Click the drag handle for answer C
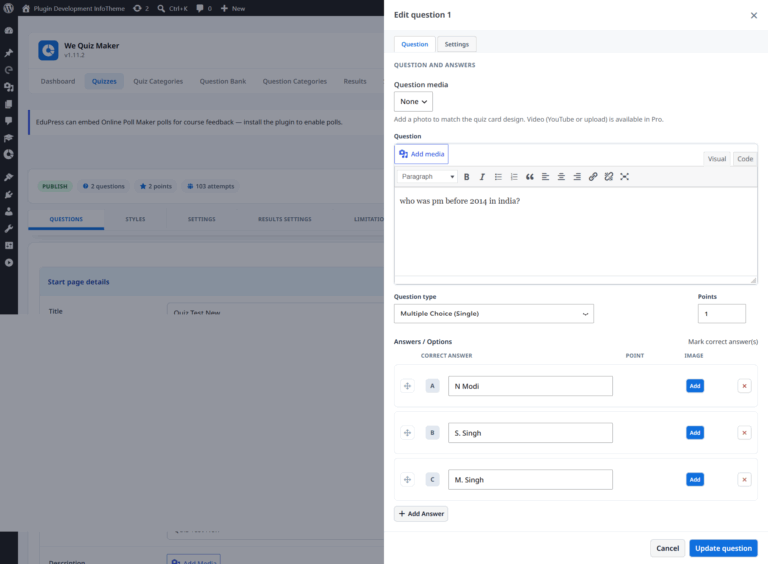This screenshot has width=768, height=564. point(407,480)
